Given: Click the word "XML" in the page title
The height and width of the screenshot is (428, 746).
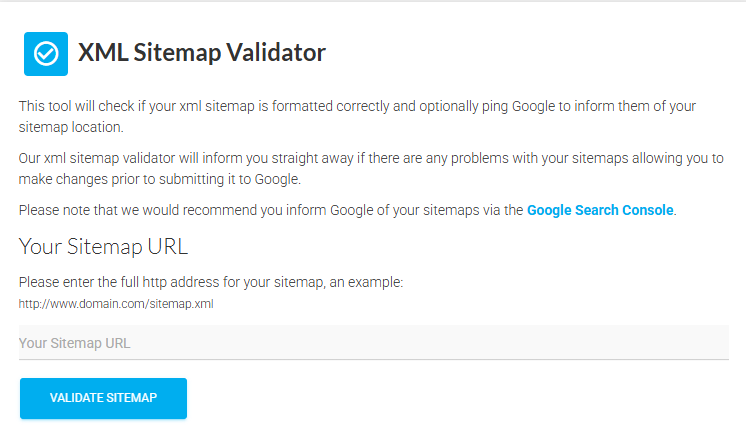Looking at the screenshot, I should [x=103, y=52].
